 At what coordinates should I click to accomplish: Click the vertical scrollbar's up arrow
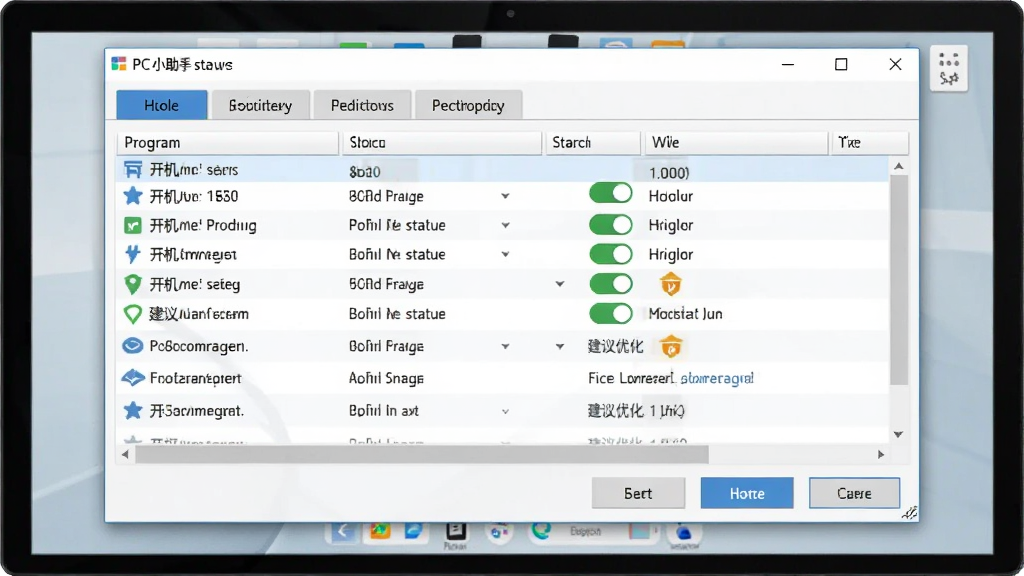899,167
